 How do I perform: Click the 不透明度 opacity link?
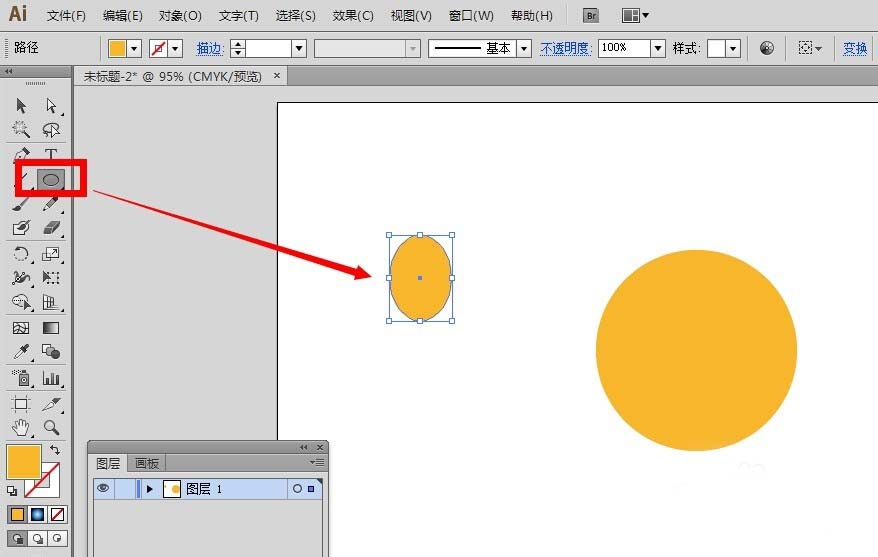[566, 49]
